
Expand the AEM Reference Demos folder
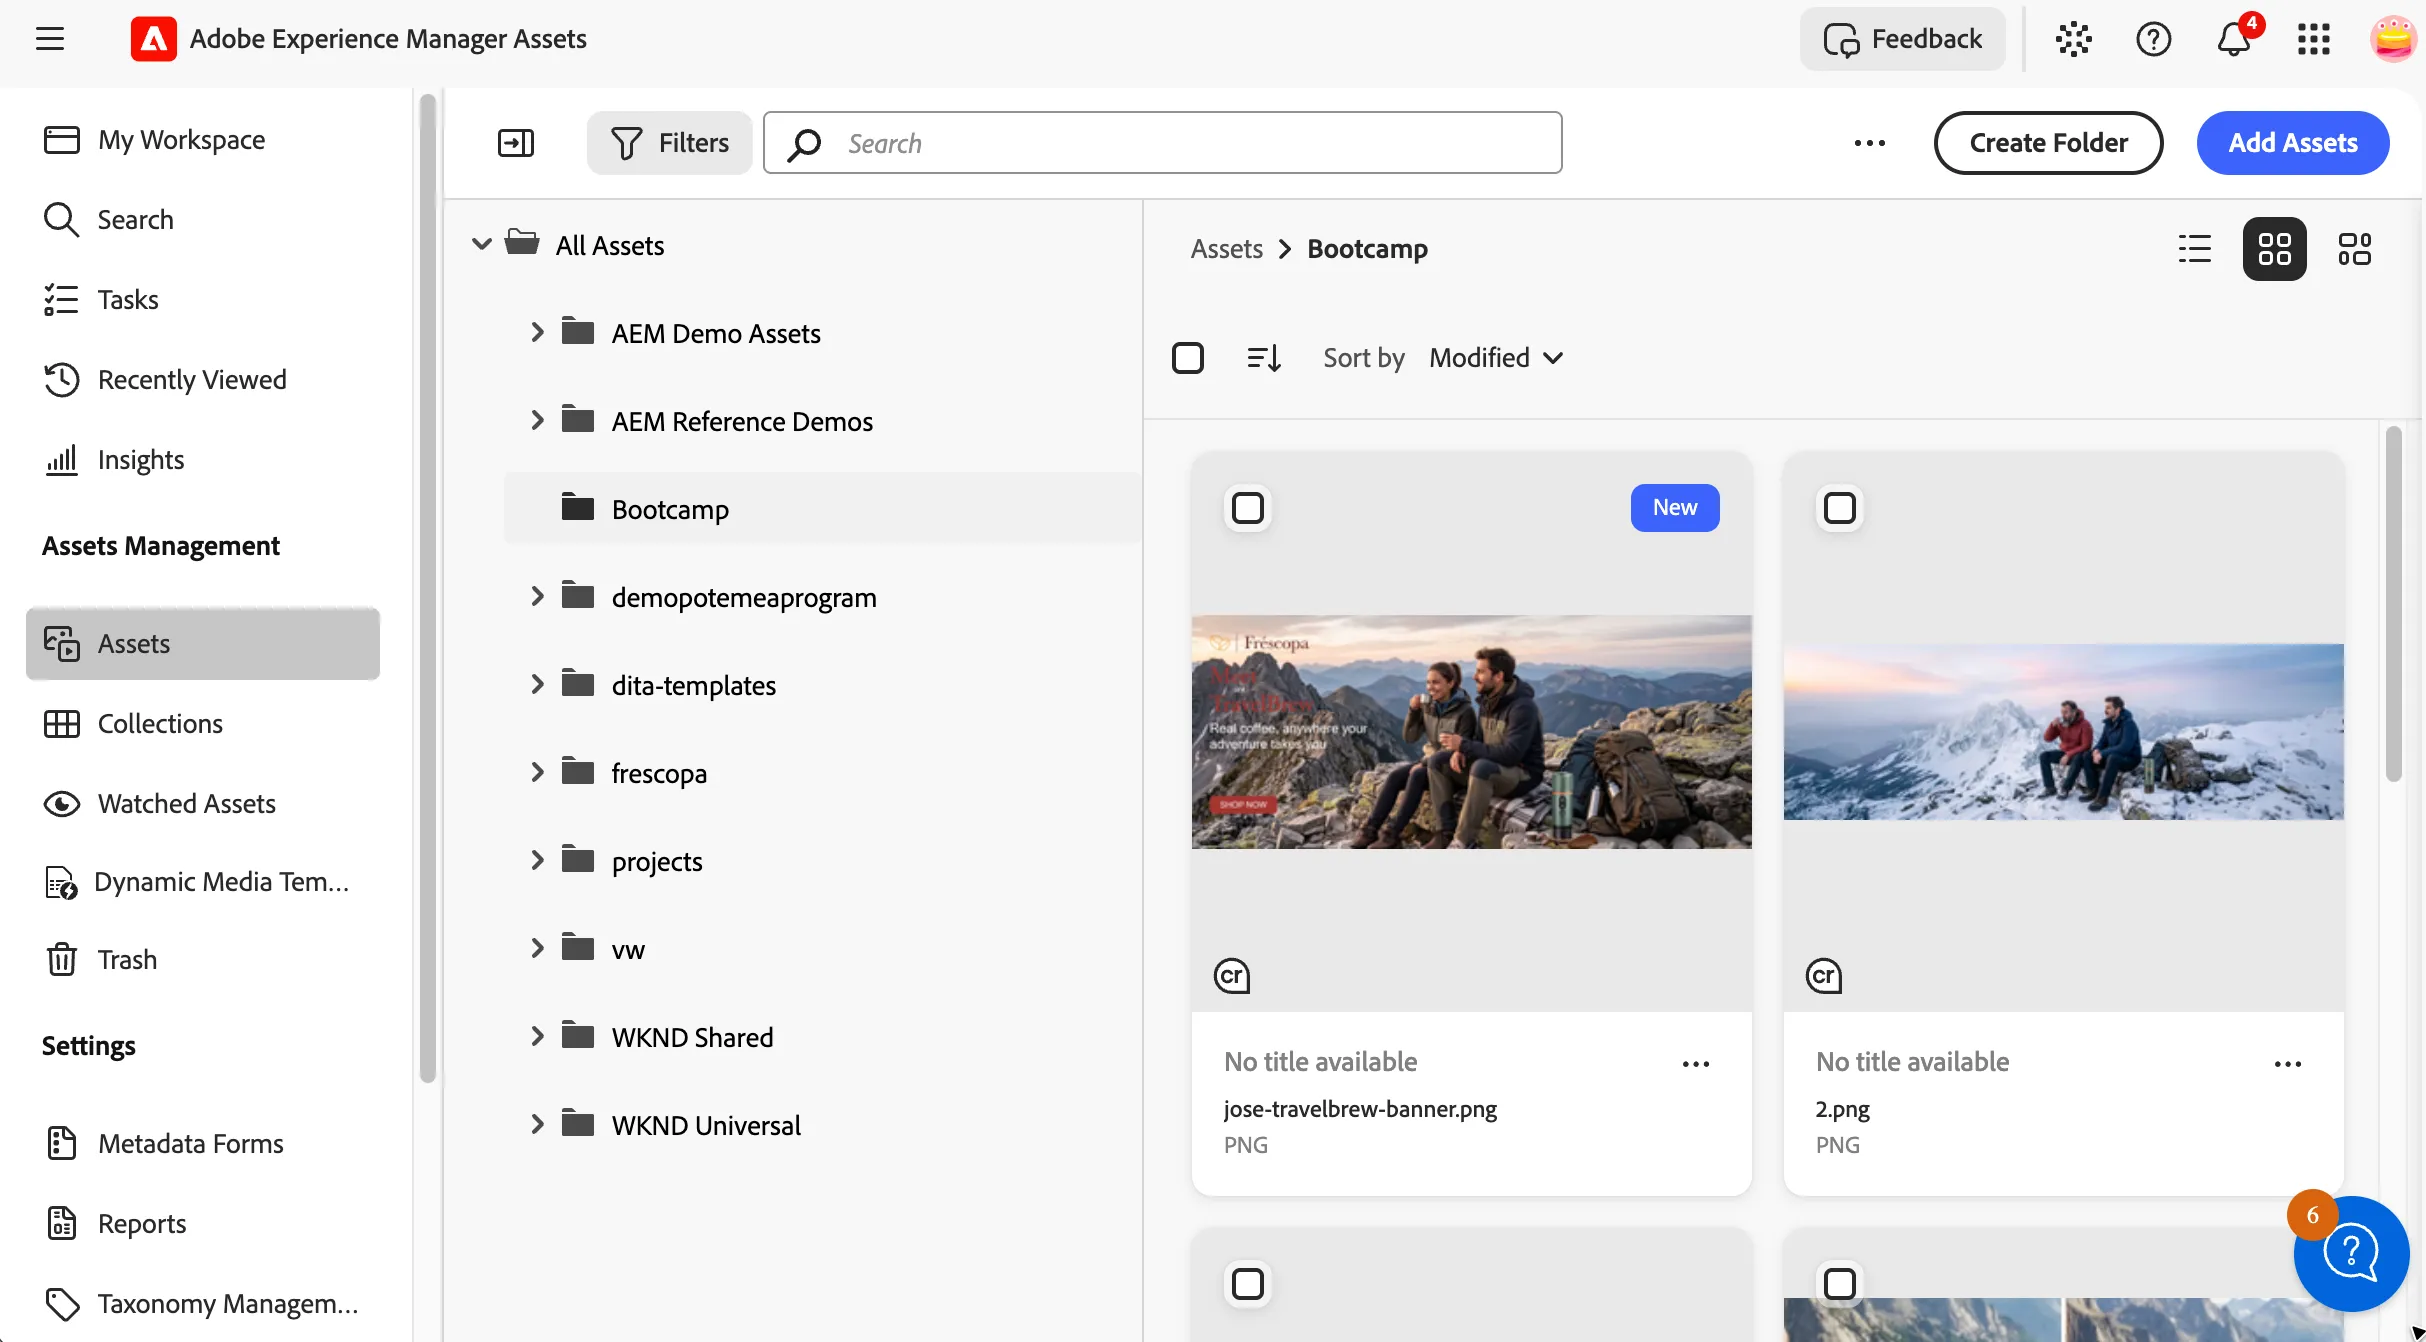537,420
